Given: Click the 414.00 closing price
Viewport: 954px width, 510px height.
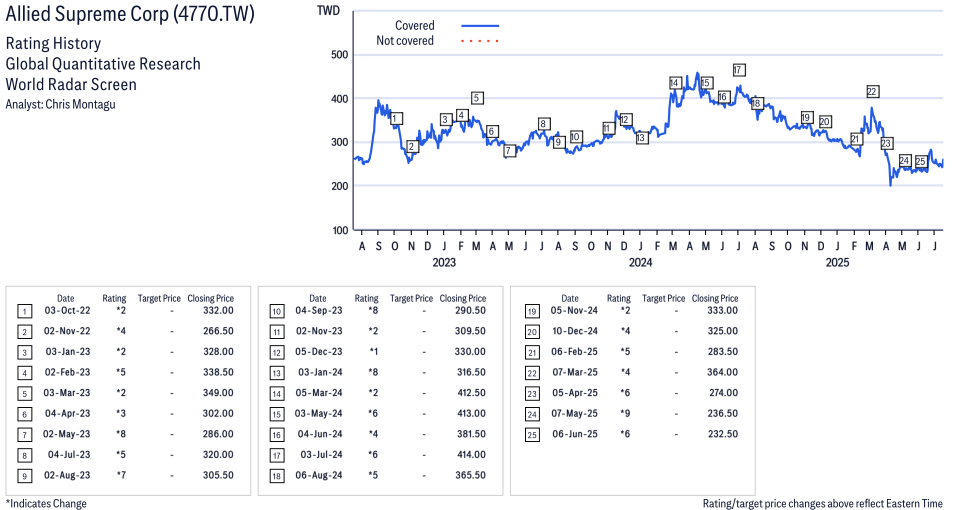Looking at the screenshot, I should pyautogui.click(x=472, y=455).
